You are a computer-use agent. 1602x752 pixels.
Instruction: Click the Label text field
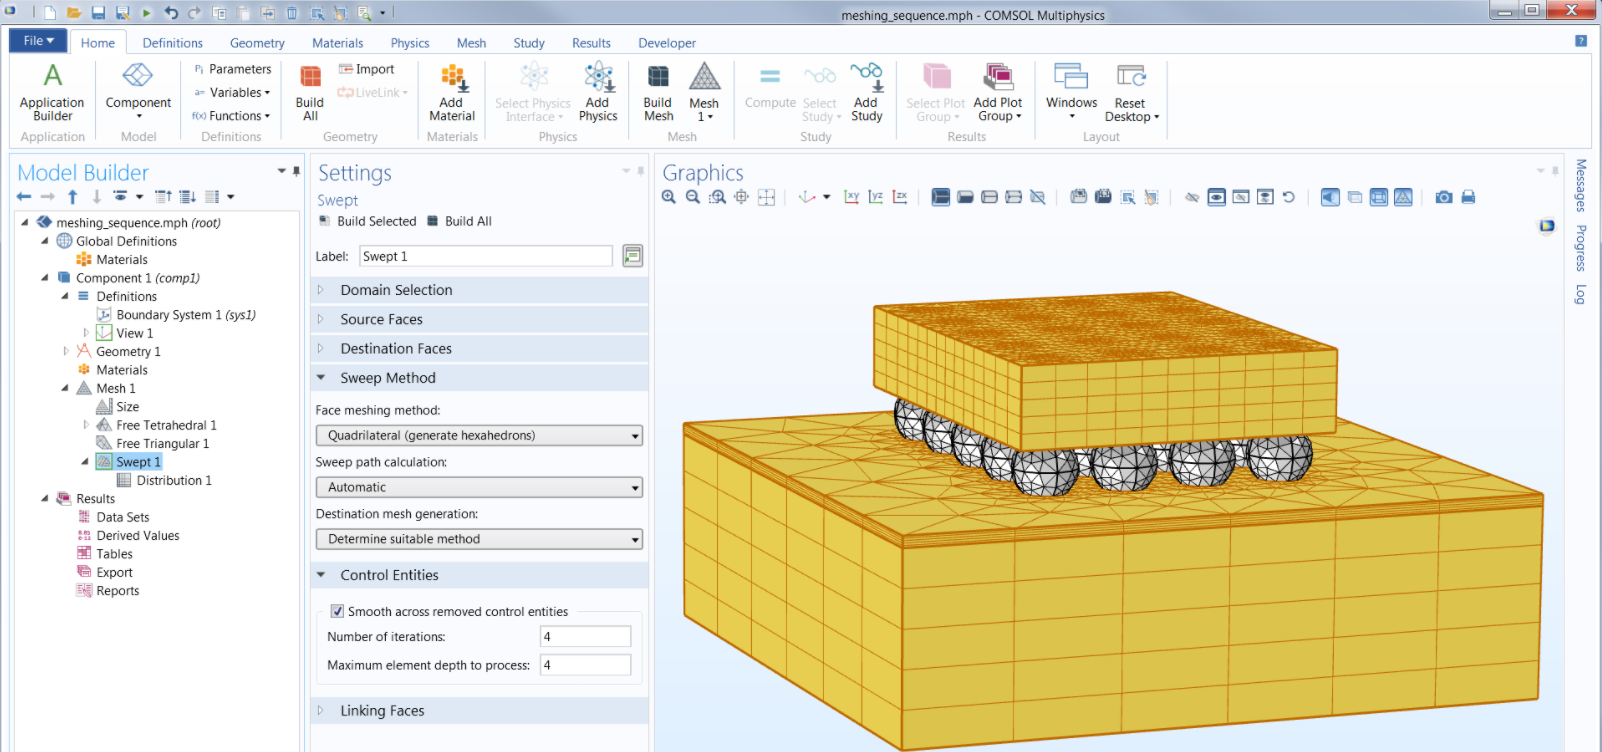pyautogui.click(x=486, y=256)
